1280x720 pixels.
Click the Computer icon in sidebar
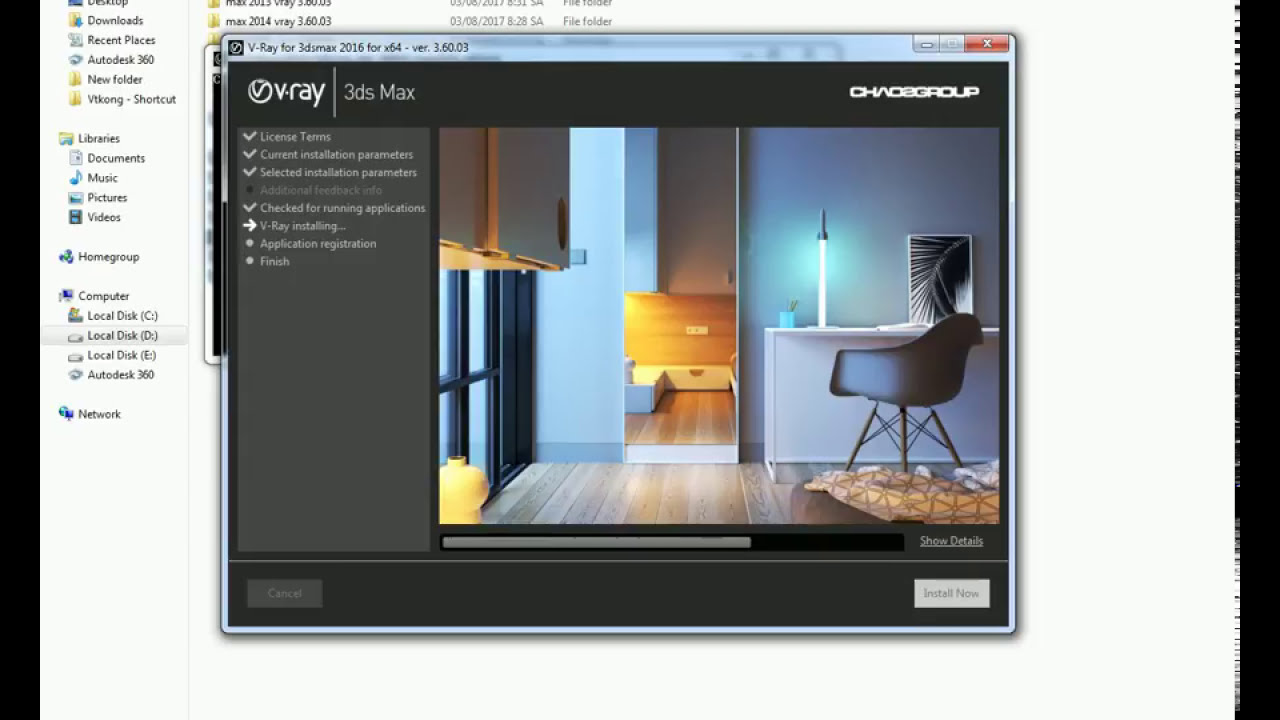pos(66,296)
